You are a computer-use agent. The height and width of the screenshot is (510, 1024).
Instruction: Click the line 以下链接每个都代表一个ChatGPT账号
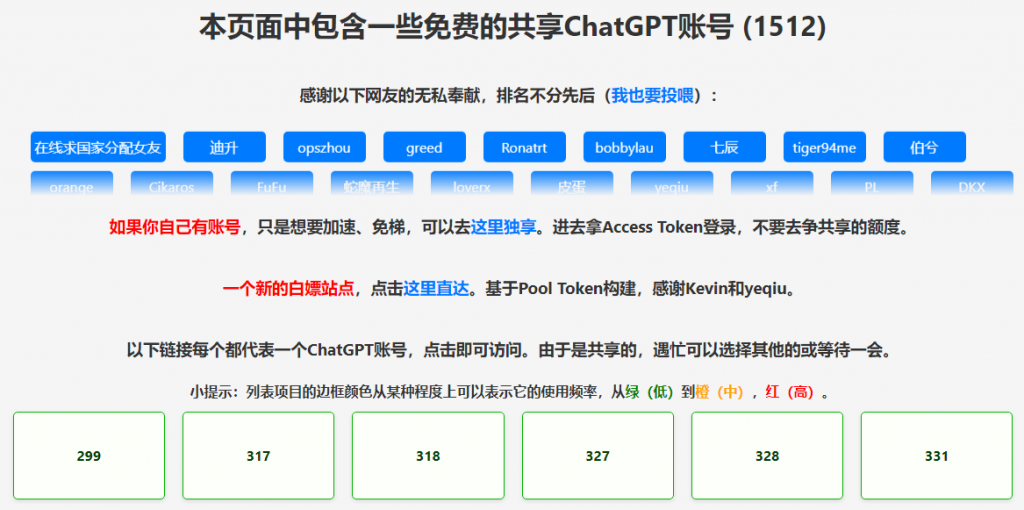pos(268,350)
